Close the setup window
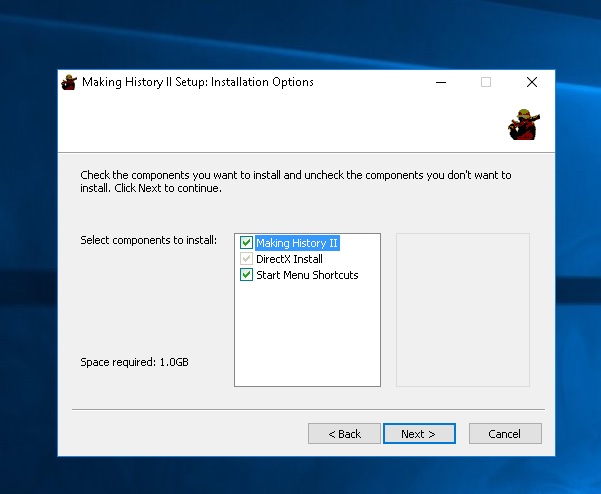Image resolution: width=601 pixels, height=494 pixels. point(532,82)
